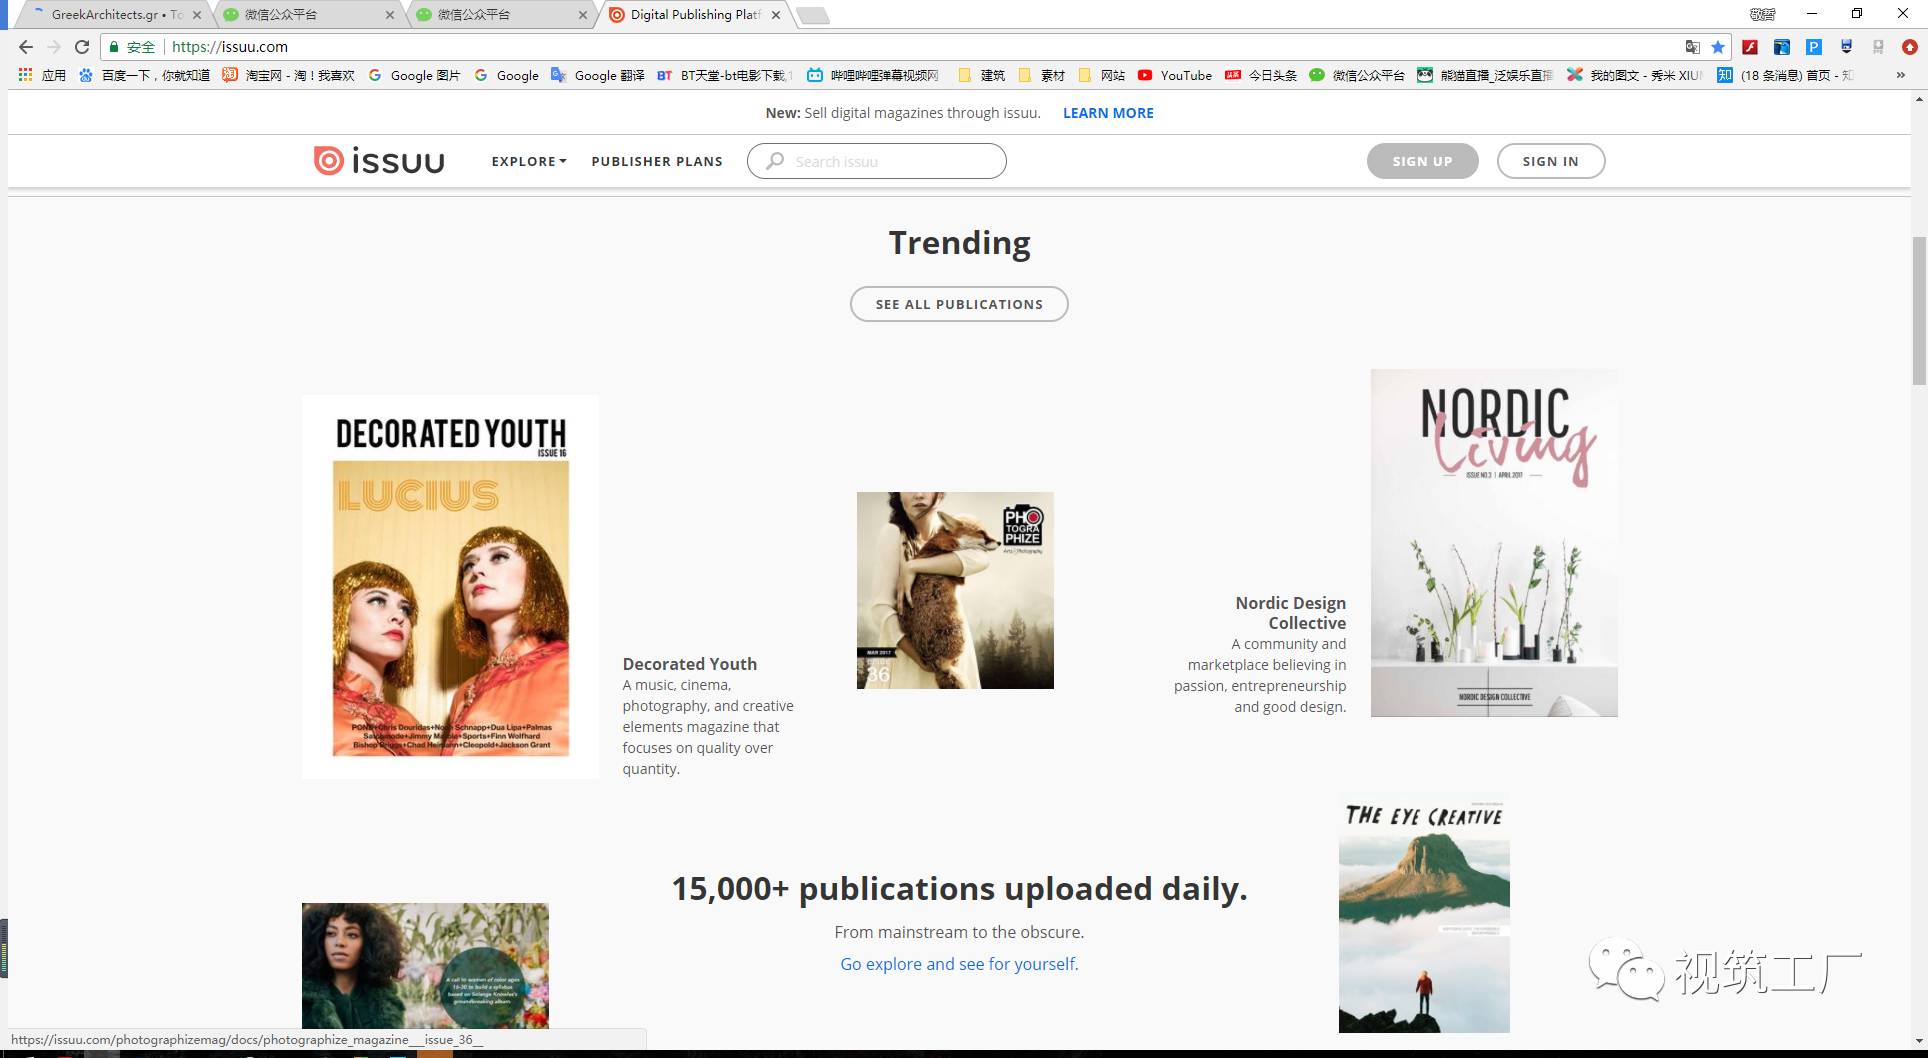Click the secure lock icon in address bar

click(x=114, y=47)
